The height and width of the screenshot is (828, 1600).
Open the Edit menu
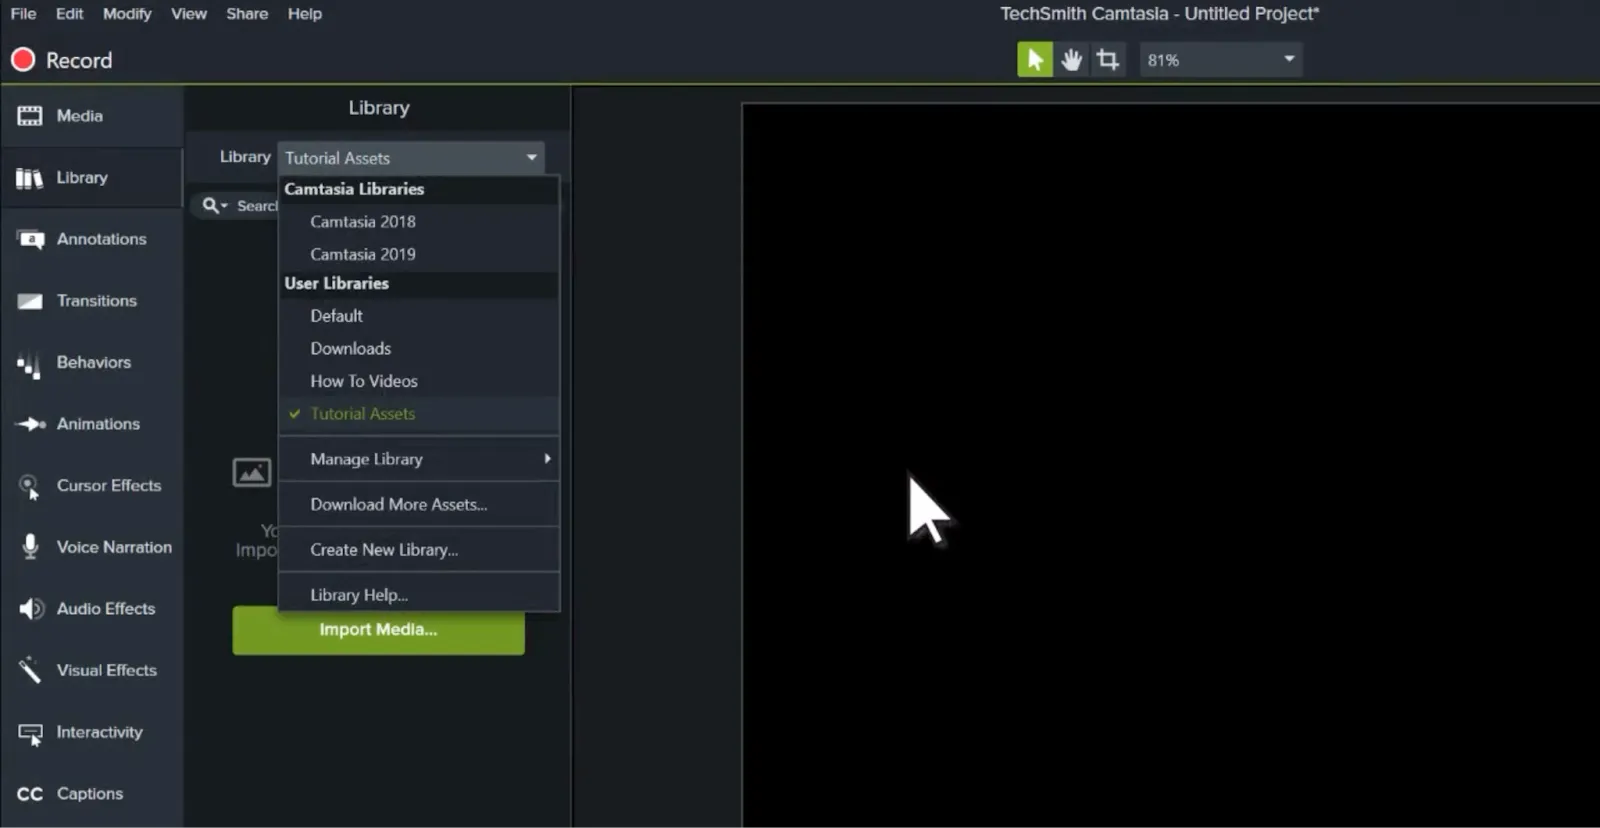point(69,14)
